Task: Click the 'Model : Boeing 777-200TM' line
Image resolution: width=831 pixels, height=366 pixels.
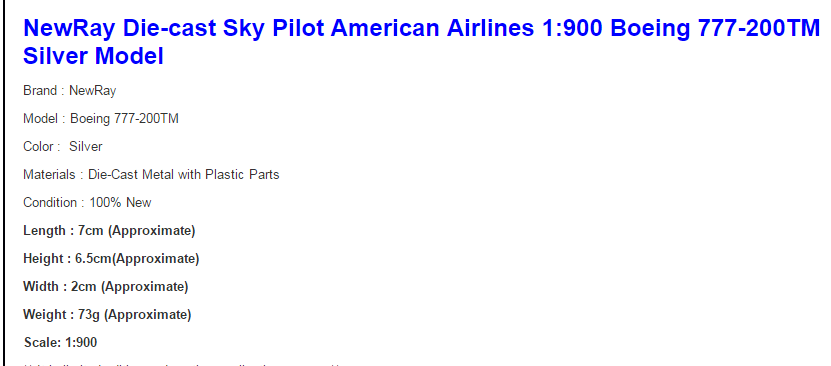Action: pyautogui.click(x=101, y=119)
